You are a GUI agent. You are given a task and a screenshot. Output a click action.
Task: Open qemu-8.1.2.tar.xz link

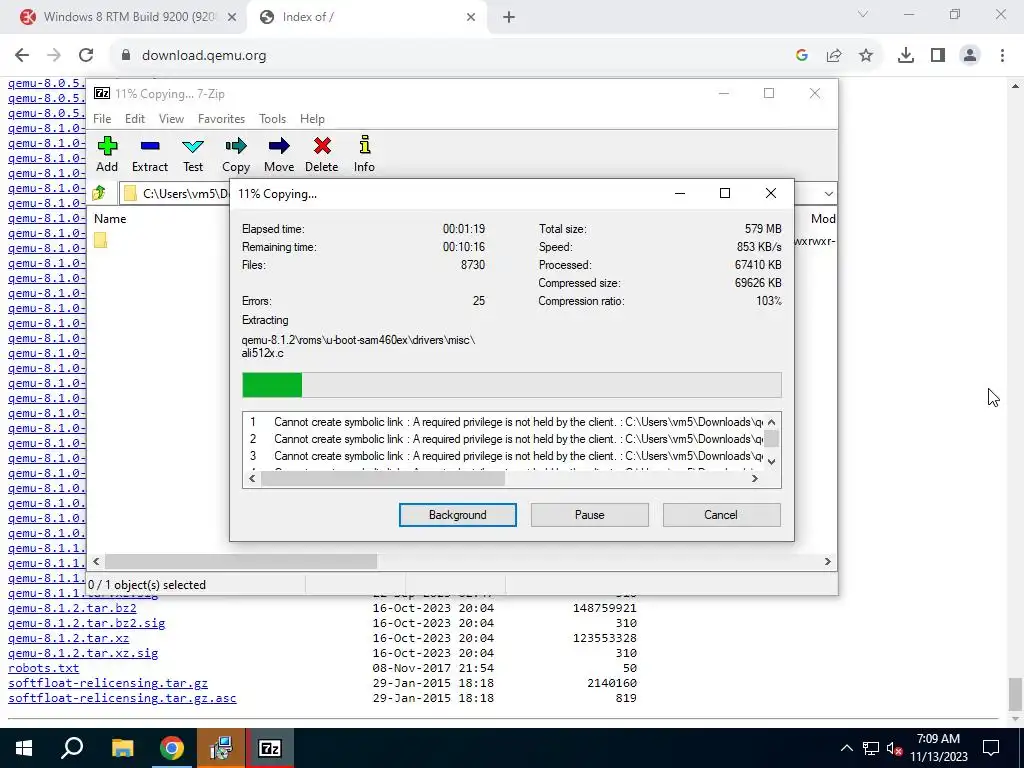(69, 638)
